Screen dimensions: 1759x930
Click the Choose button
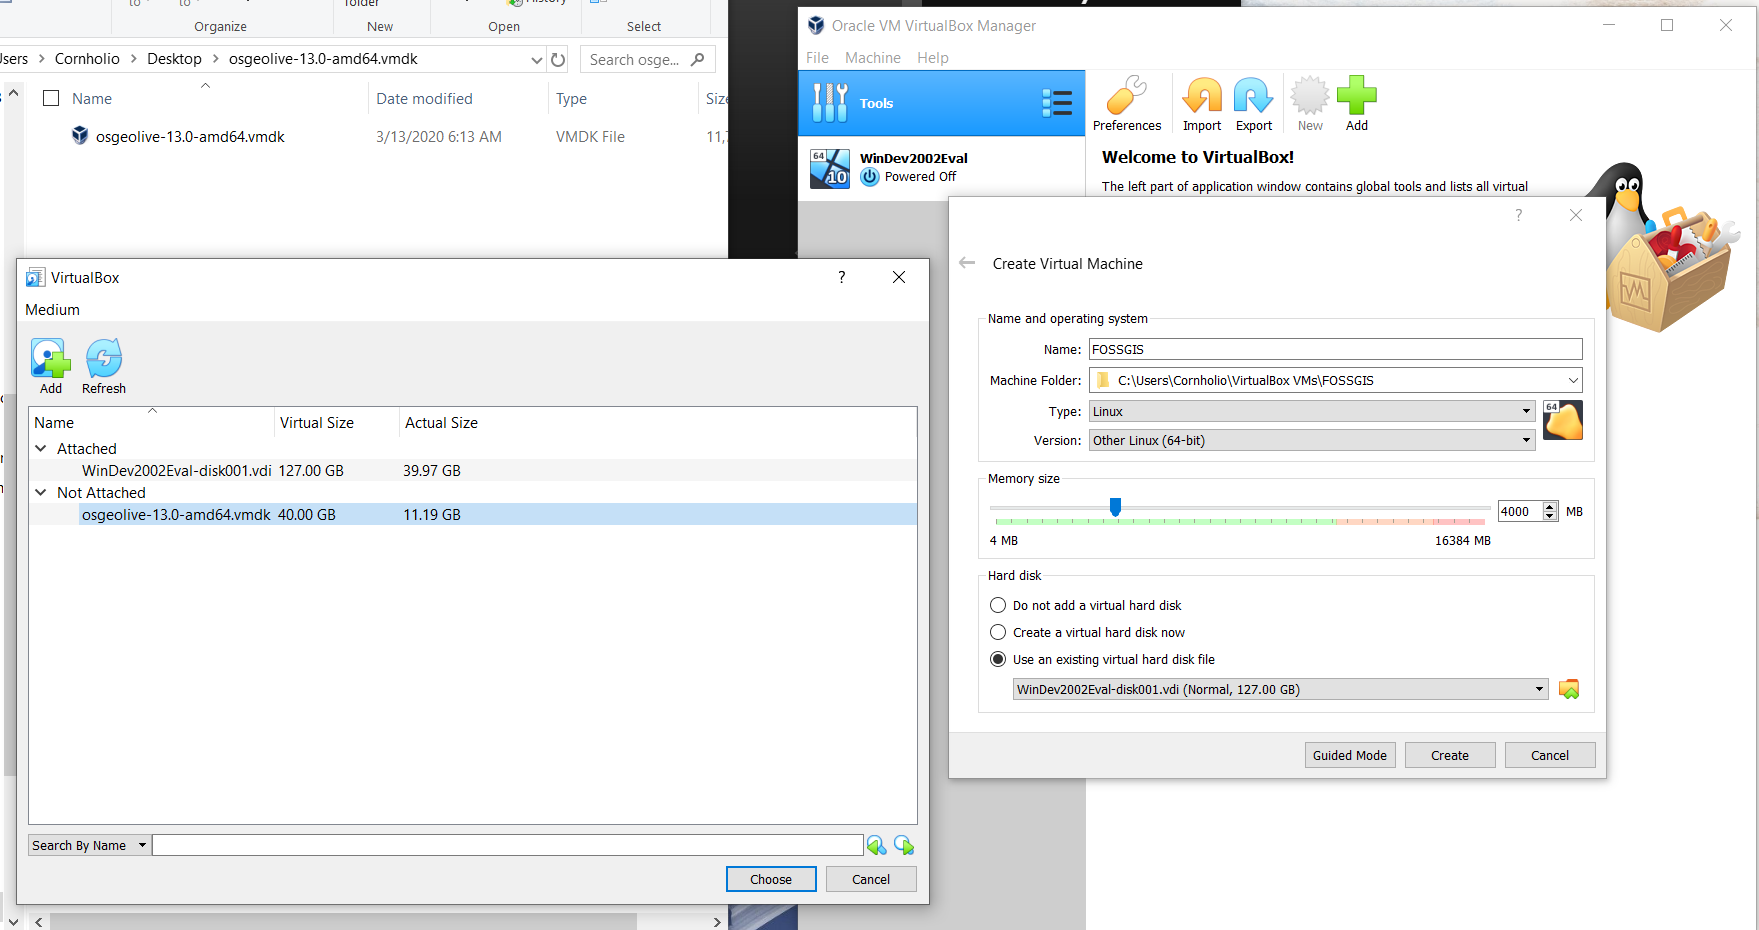coord(771,879)
